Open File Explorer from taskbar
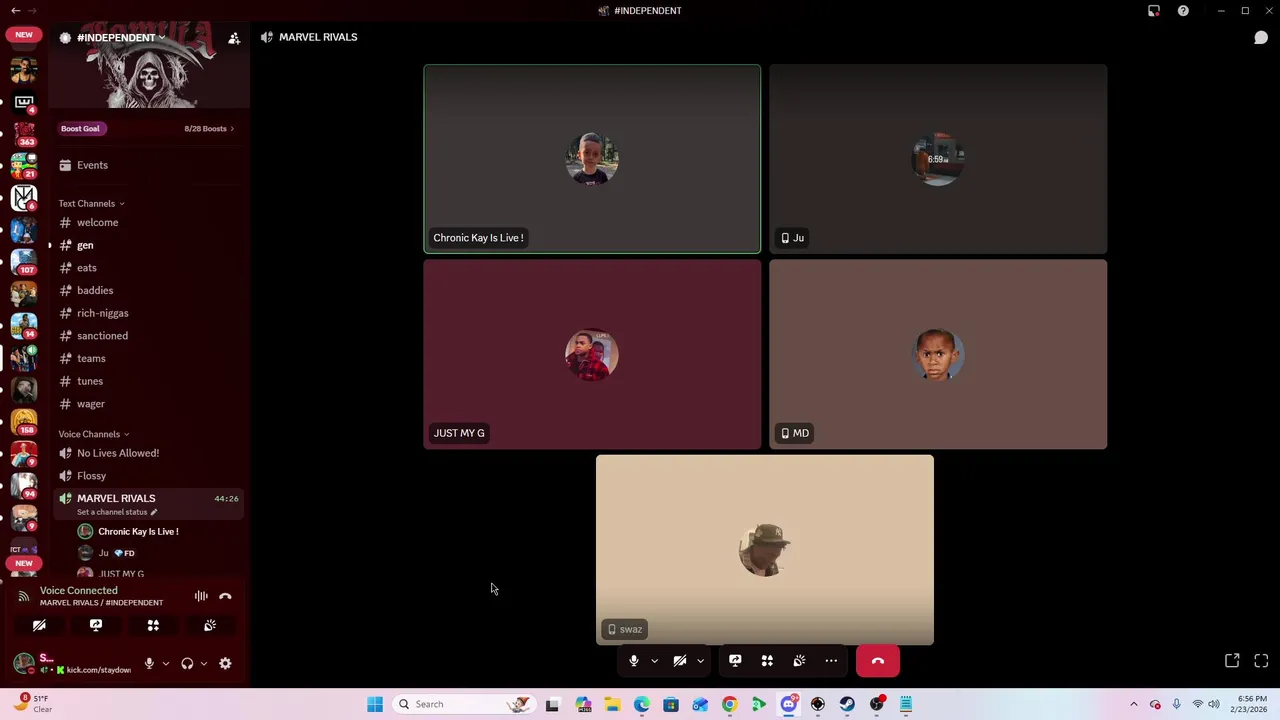1280x720 pixels. pyautogui.click(x=612, y=704)
